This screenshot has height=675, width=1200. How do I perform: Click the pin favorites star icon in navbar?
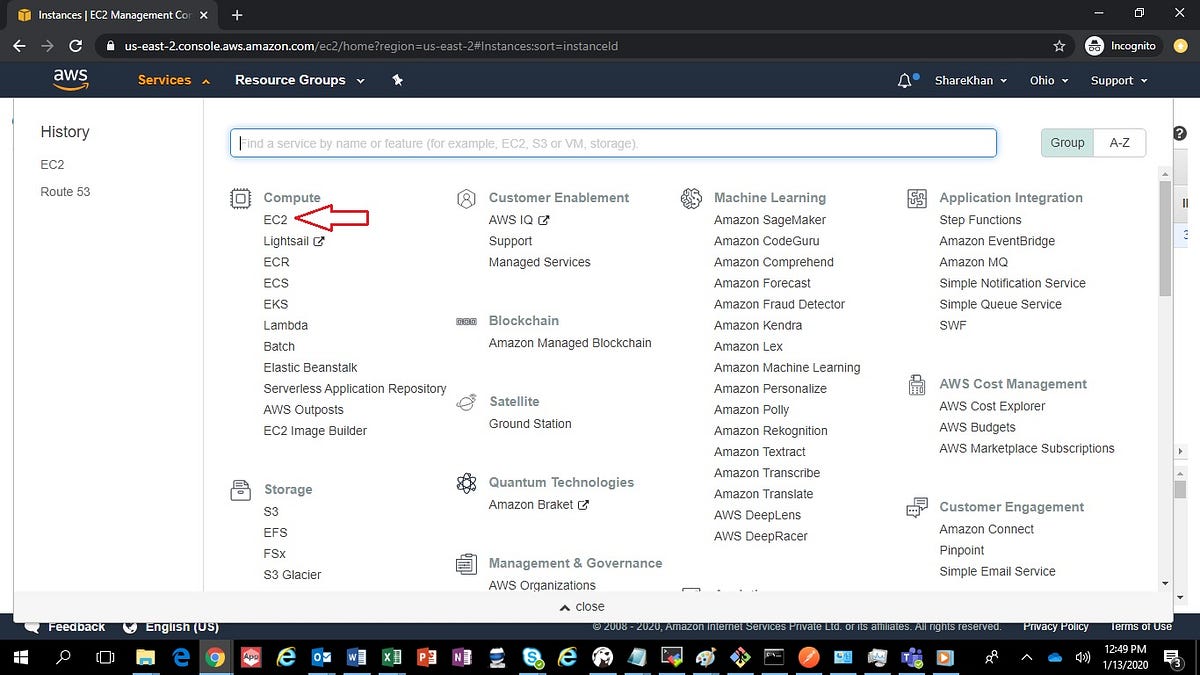click(397, 79)
